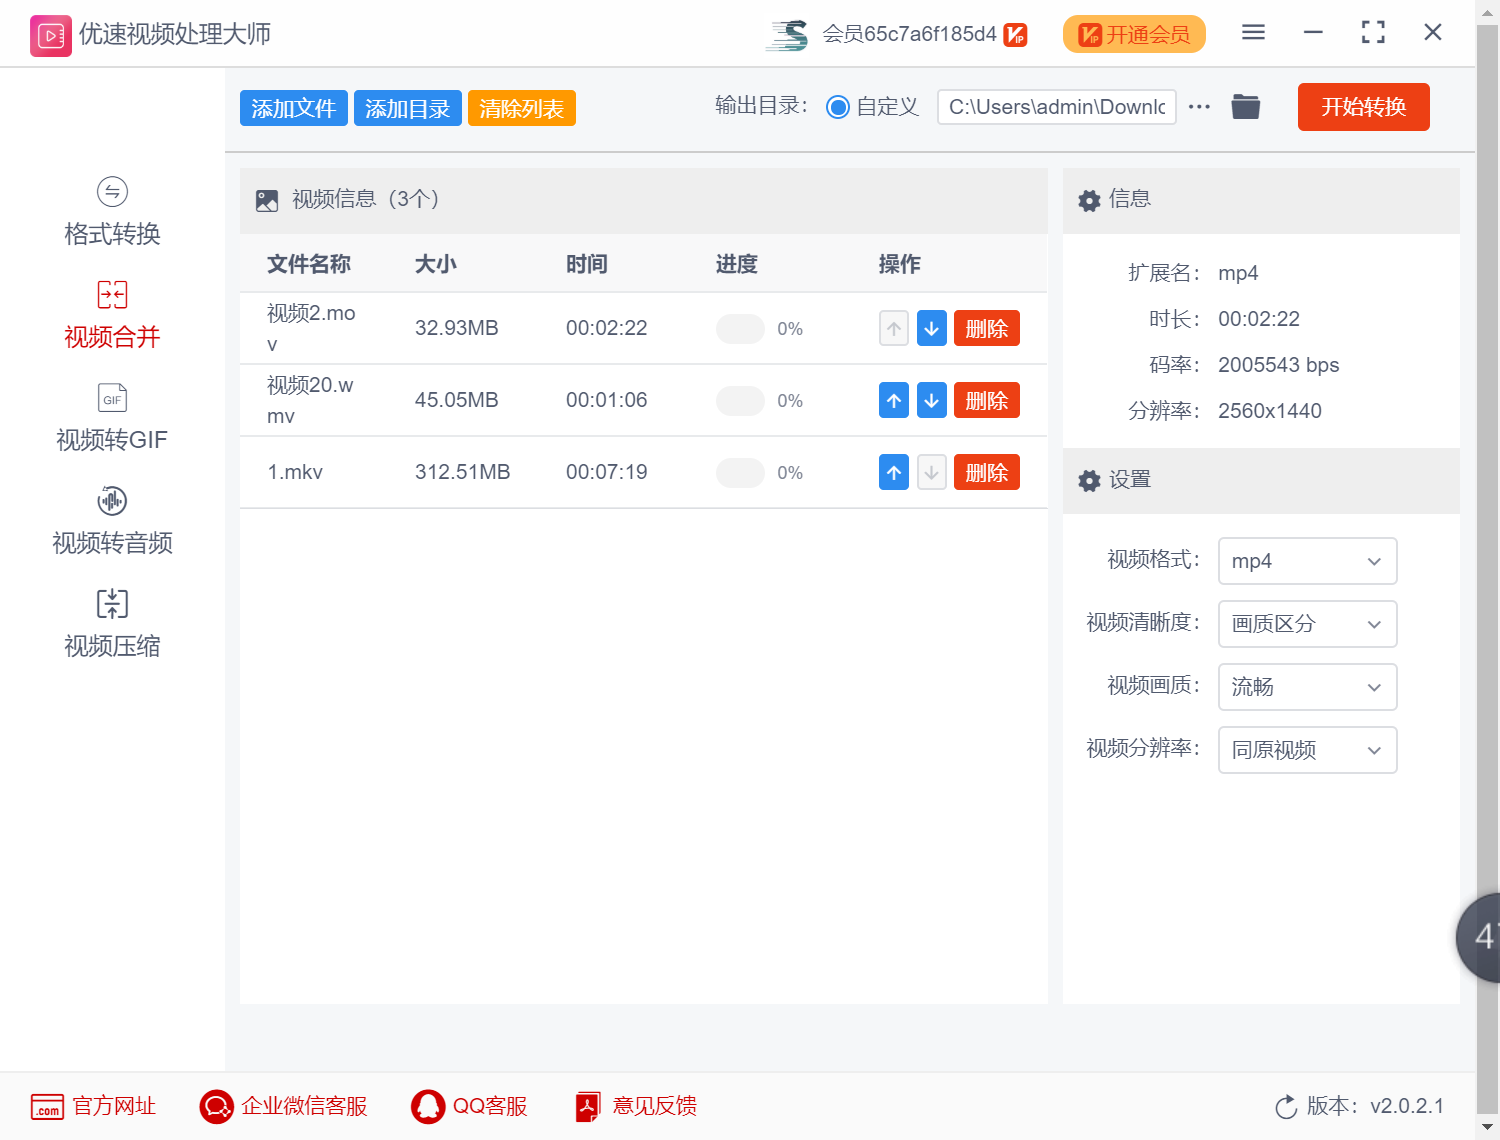Click the 开始转换 button

tap(1364, 107)
